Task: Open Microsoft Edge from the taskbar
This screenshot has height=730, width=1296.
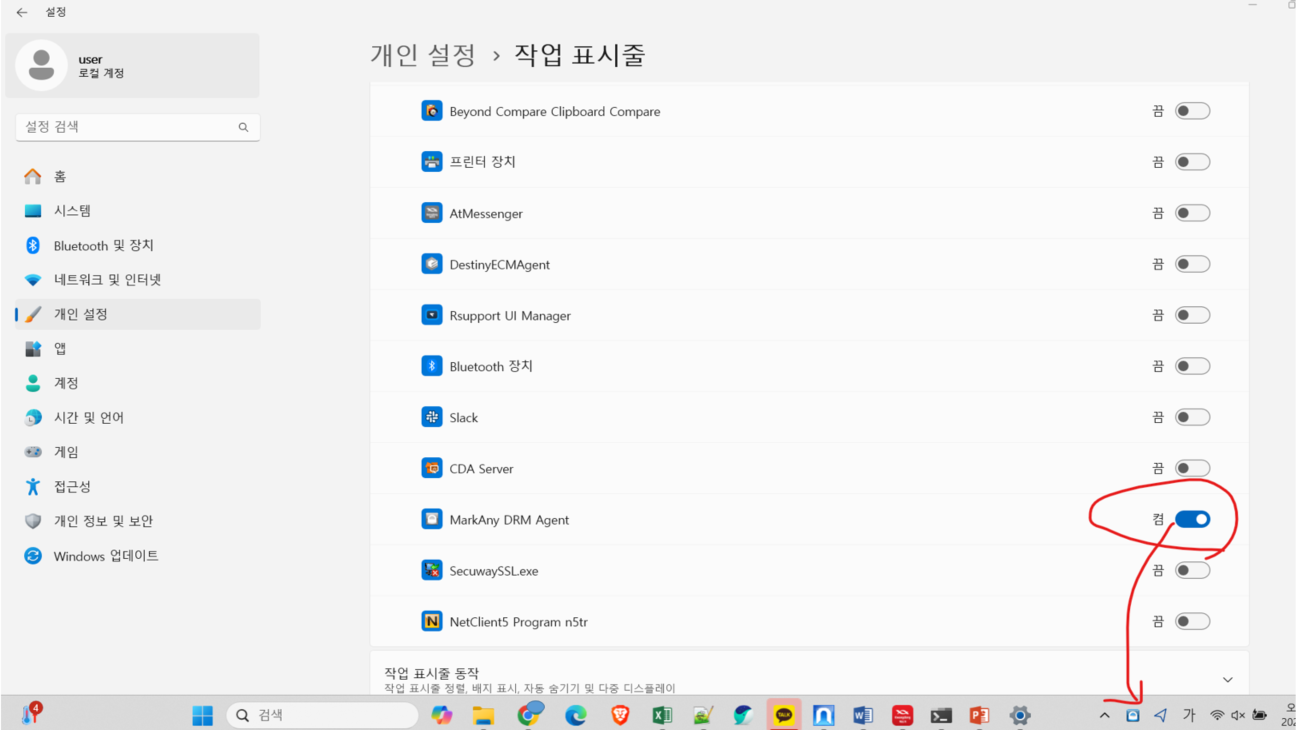Action: (576, 715)
